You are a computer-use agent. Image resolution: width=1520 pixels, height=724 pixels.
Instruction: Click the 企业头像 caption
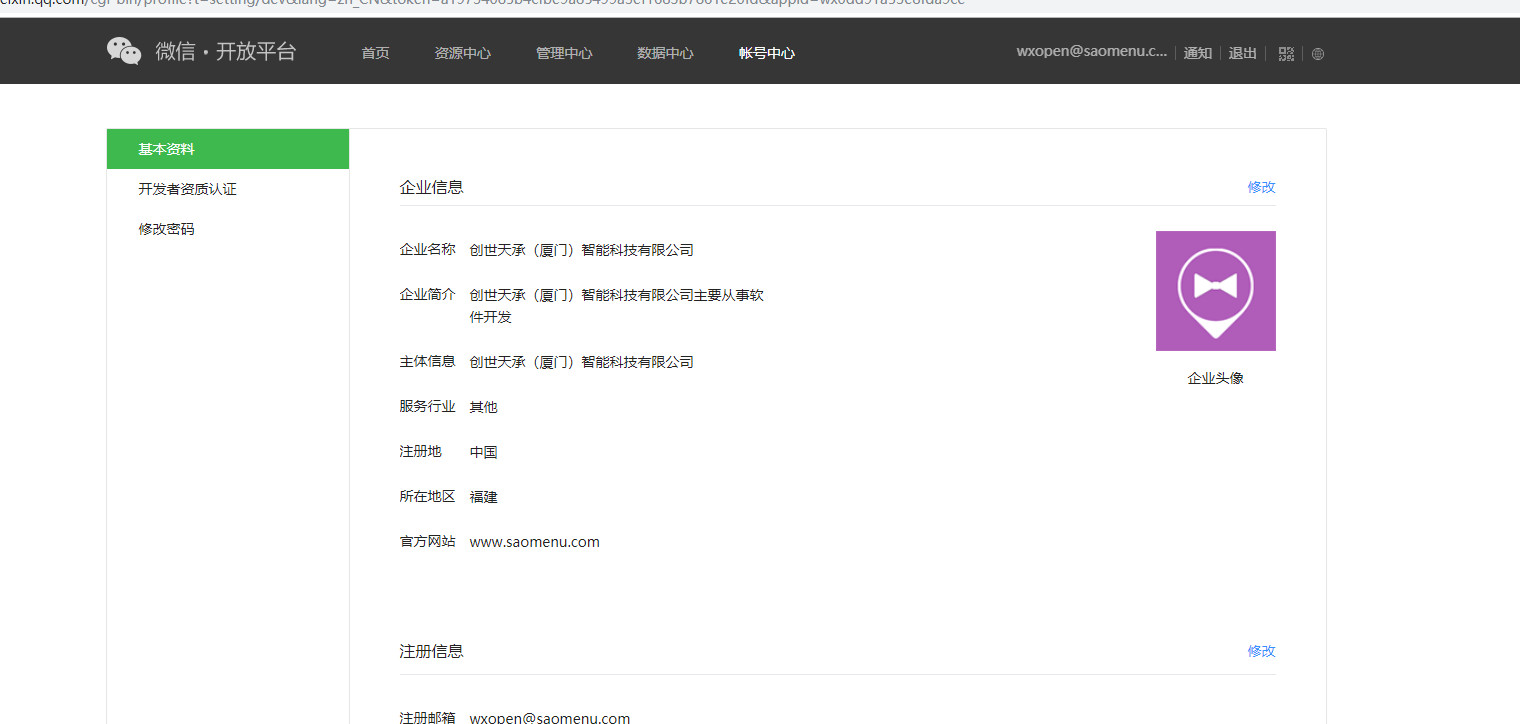click(x=1216, y=379)
